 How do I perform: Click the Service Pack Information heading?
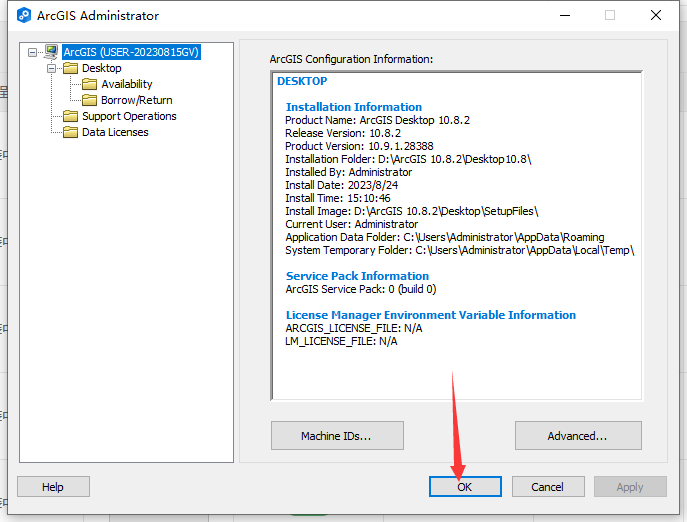(357, 276)
